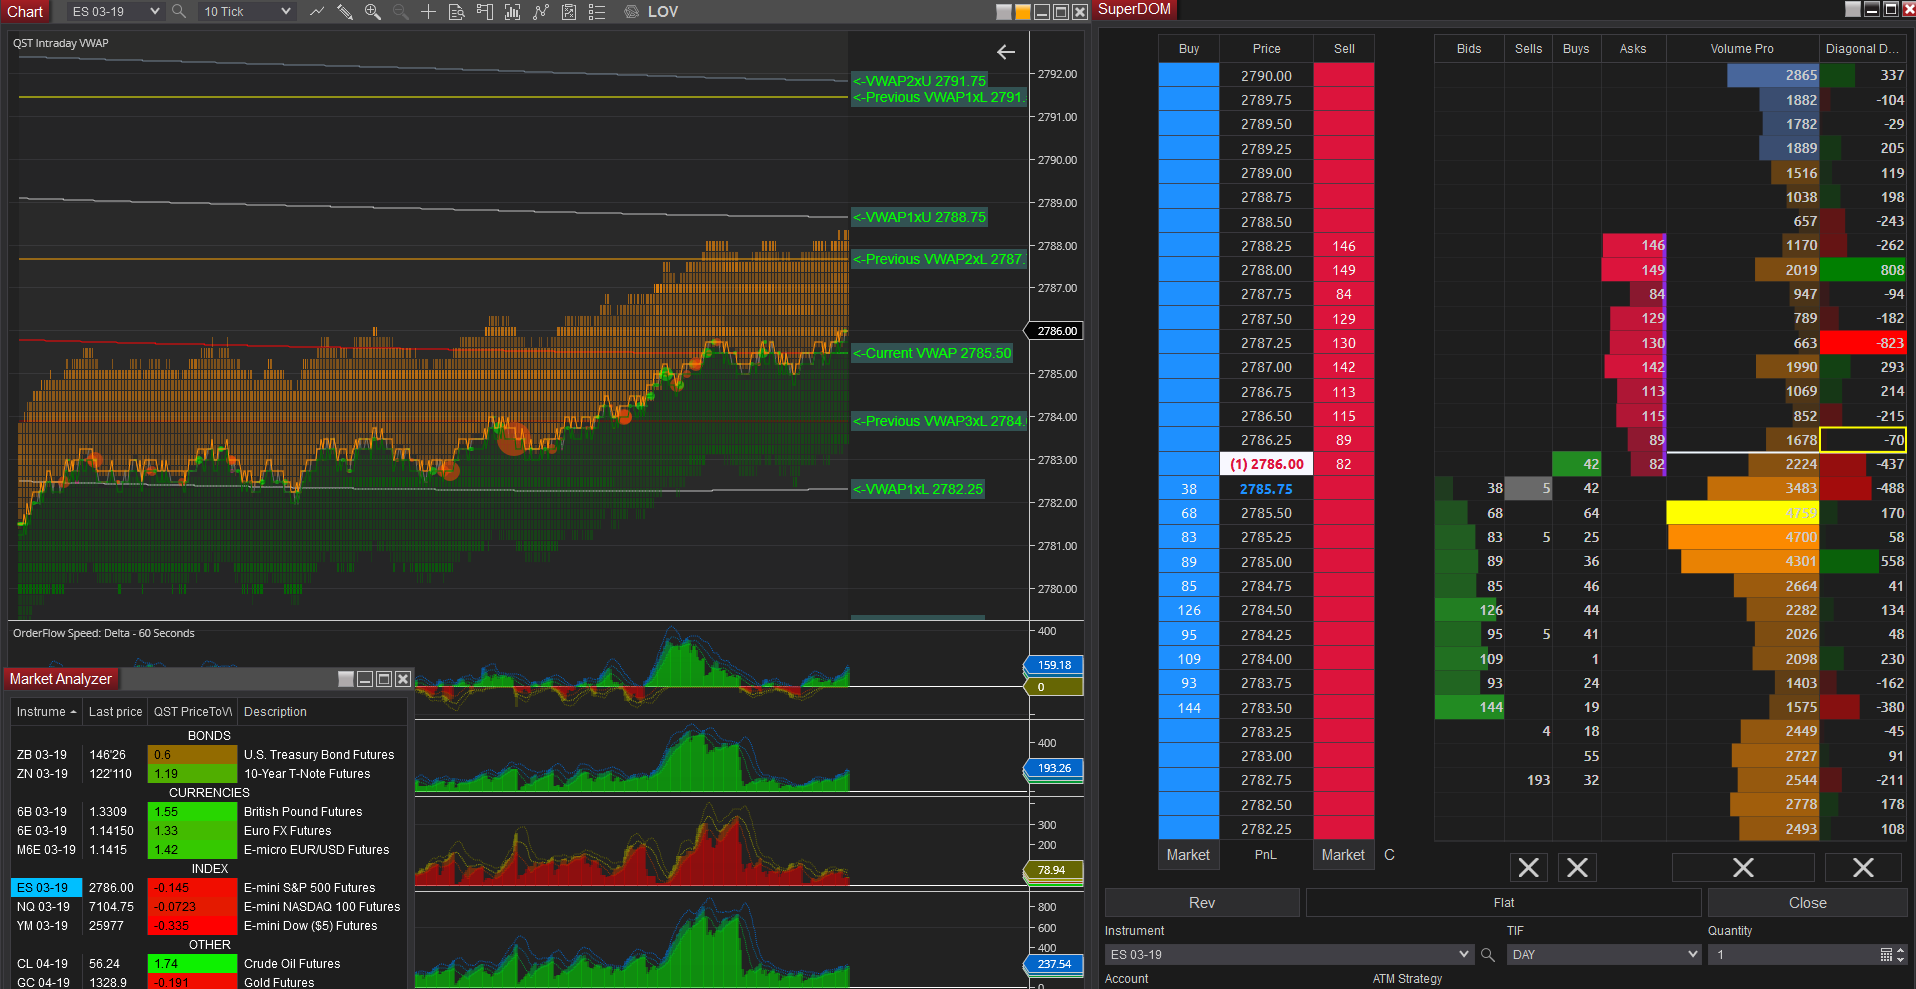Screen dimensions: 1916x989
Task: Open the ES 03-19 instrument dropdown in chart
Action: coord(115,11)
